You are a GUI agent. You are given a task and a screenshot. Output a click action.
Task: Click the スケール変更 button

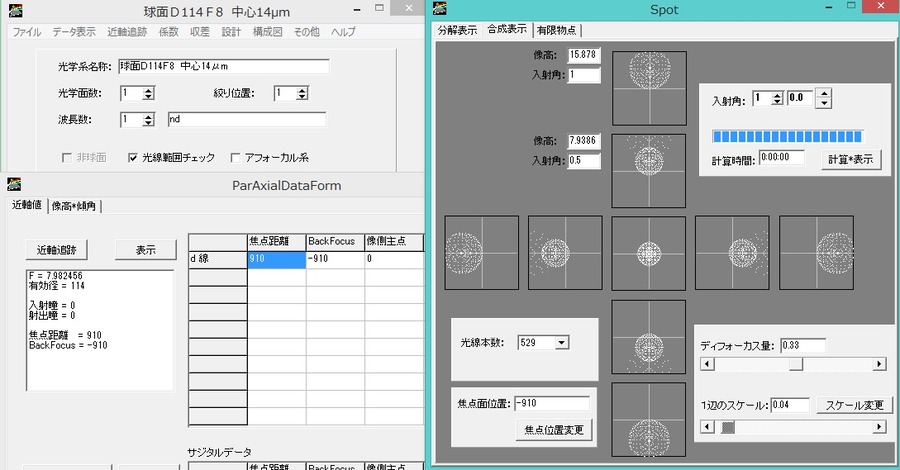click(854, 405)
